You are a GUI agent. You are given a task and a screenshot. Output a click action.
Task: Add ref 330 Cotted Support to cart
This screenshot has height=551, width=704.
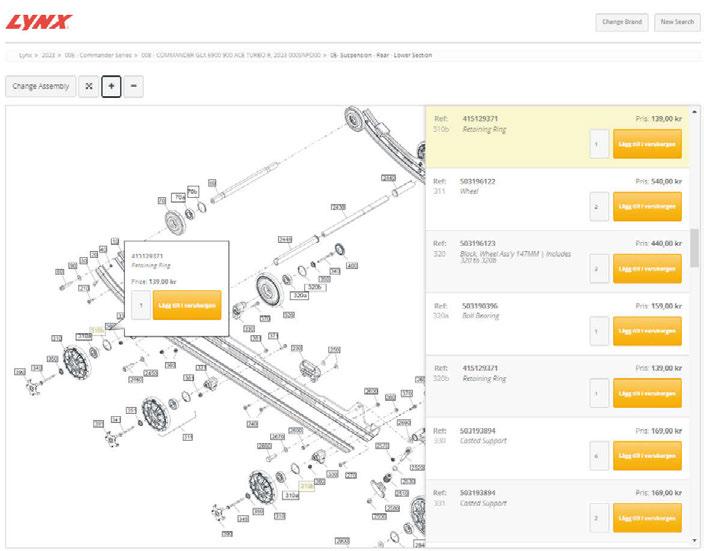click(x=647, y=456)
